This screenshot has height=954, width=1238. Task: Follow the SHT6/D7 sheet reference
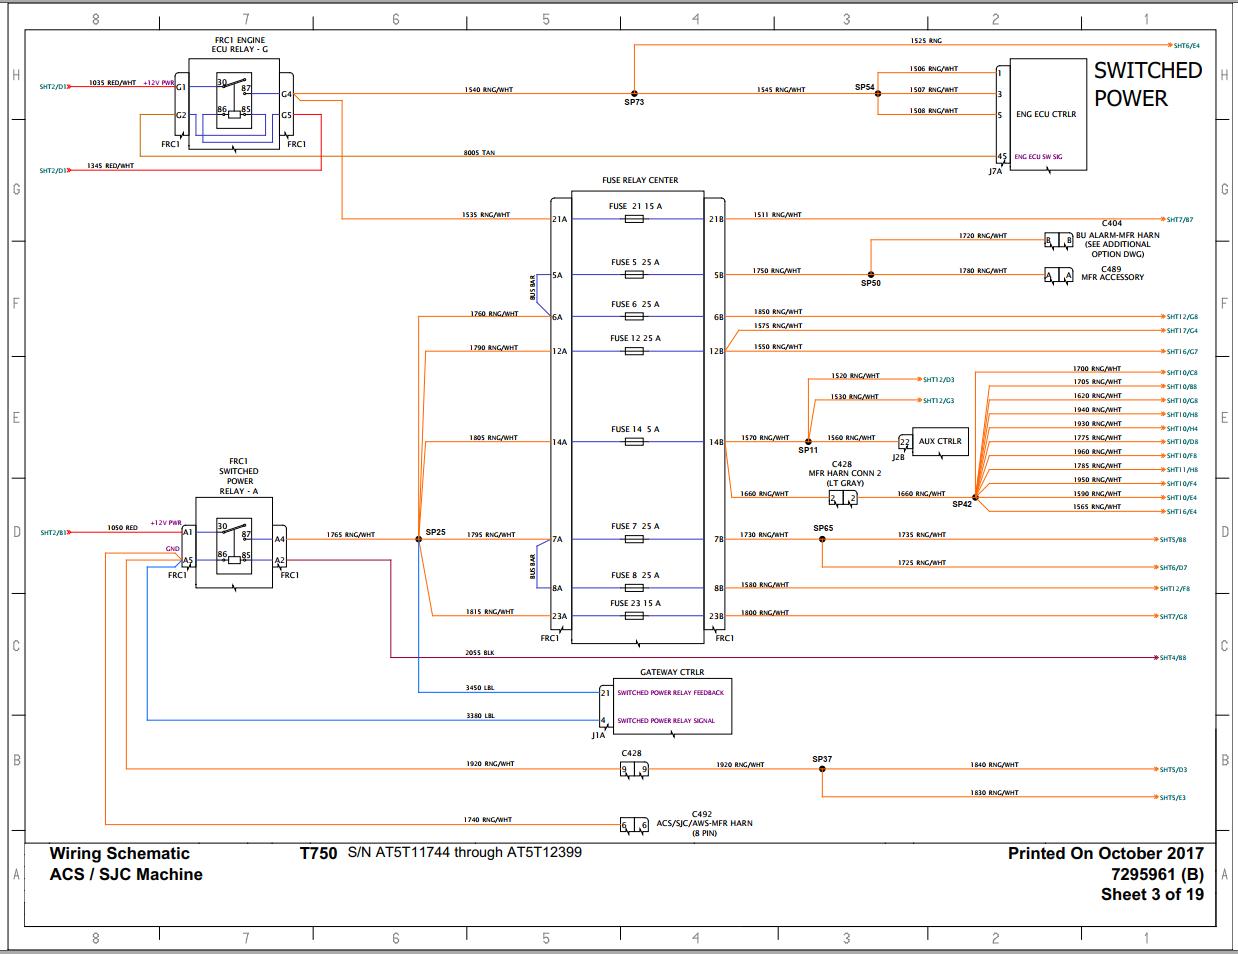1173,568
